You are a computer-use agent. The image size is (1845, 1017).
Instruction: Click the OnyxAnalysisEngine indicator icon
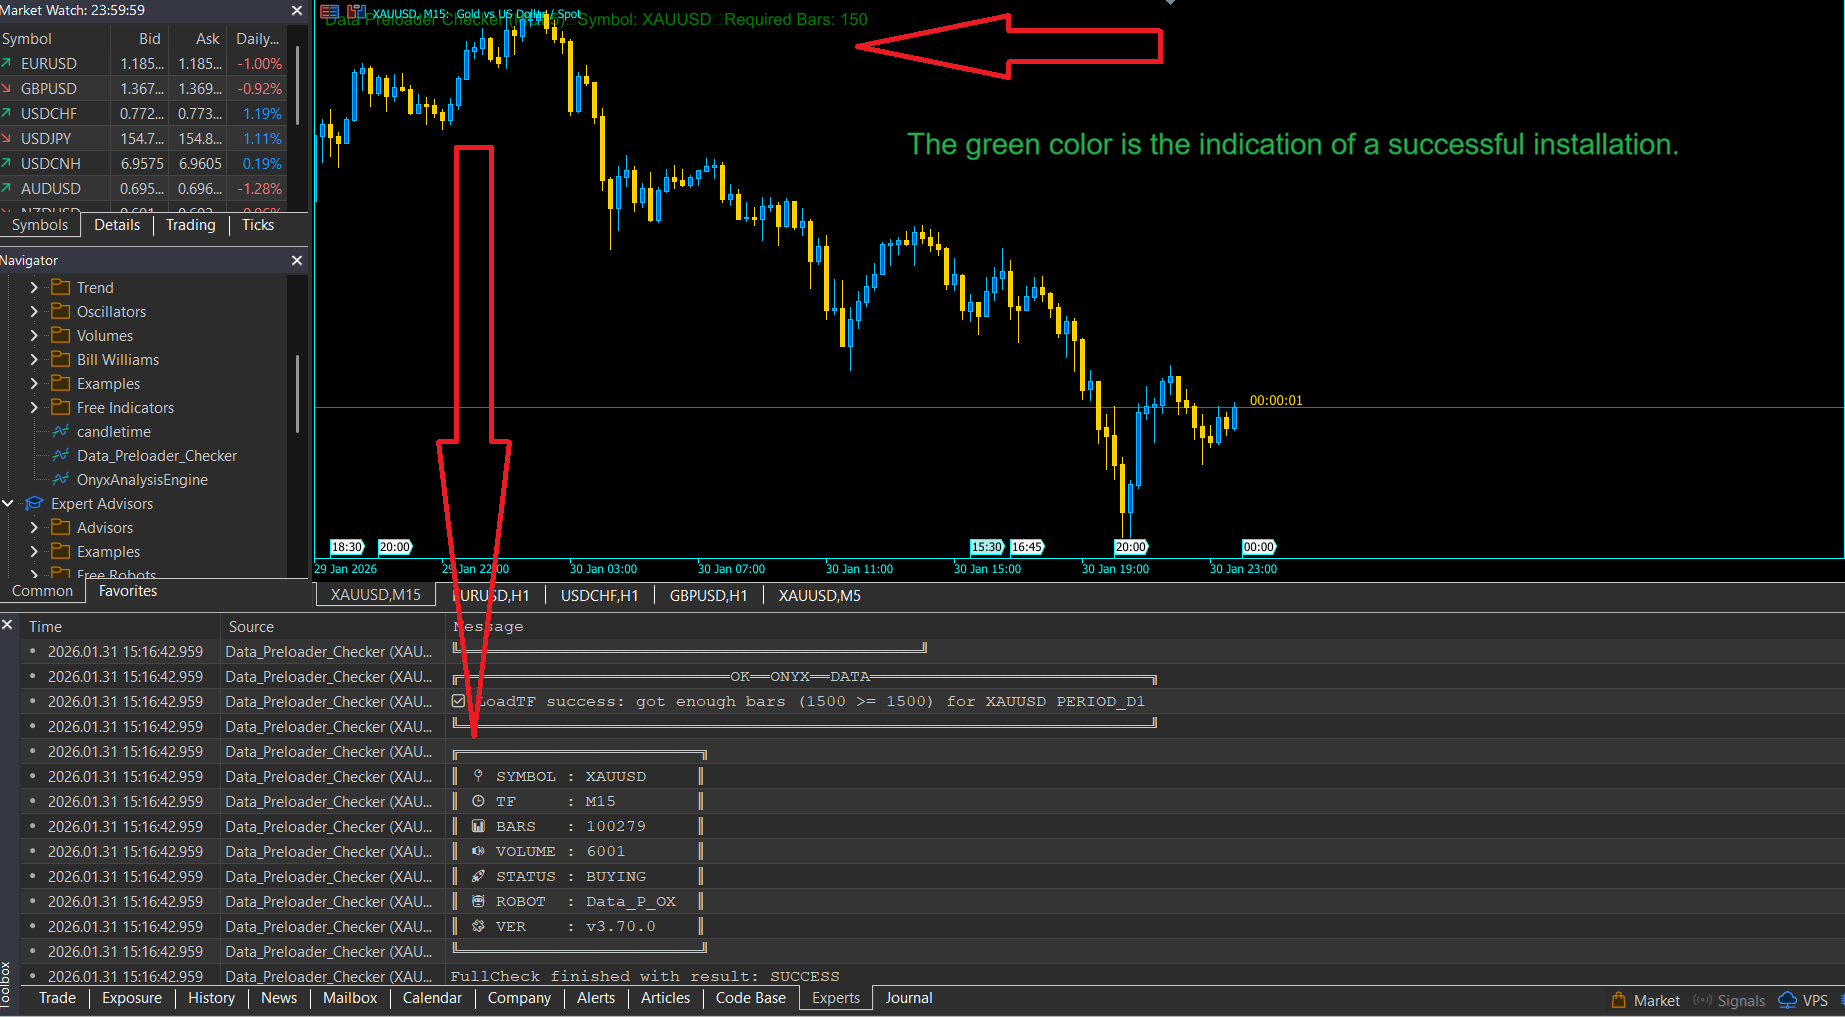tap(61, 480)
